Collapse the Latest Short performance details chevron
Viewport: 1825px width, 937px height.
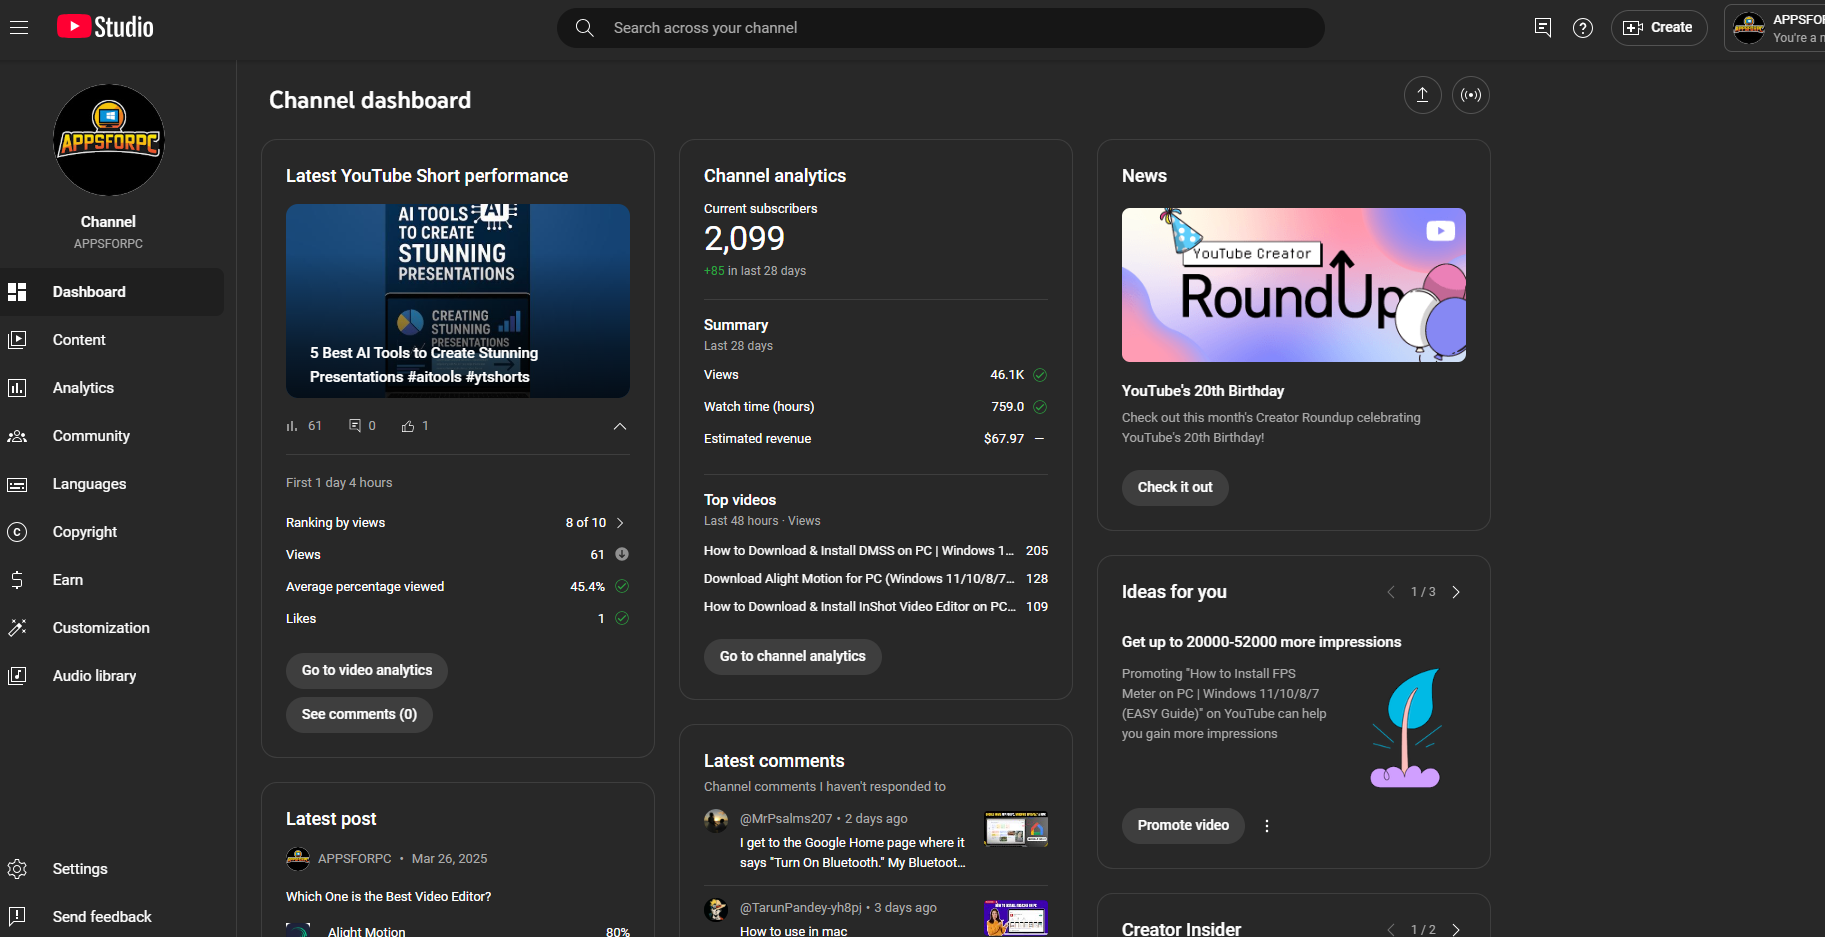click(620, 426)
